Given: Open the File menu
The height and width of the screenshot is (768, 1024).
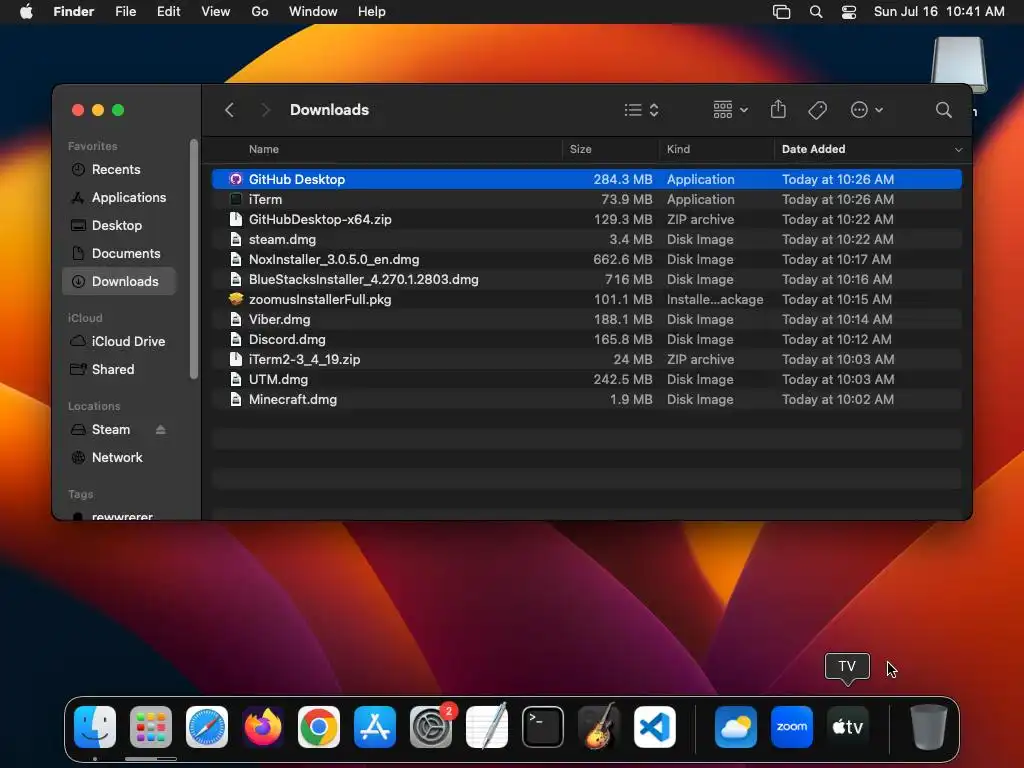Looking at the screenshot, I should point(125,12).
